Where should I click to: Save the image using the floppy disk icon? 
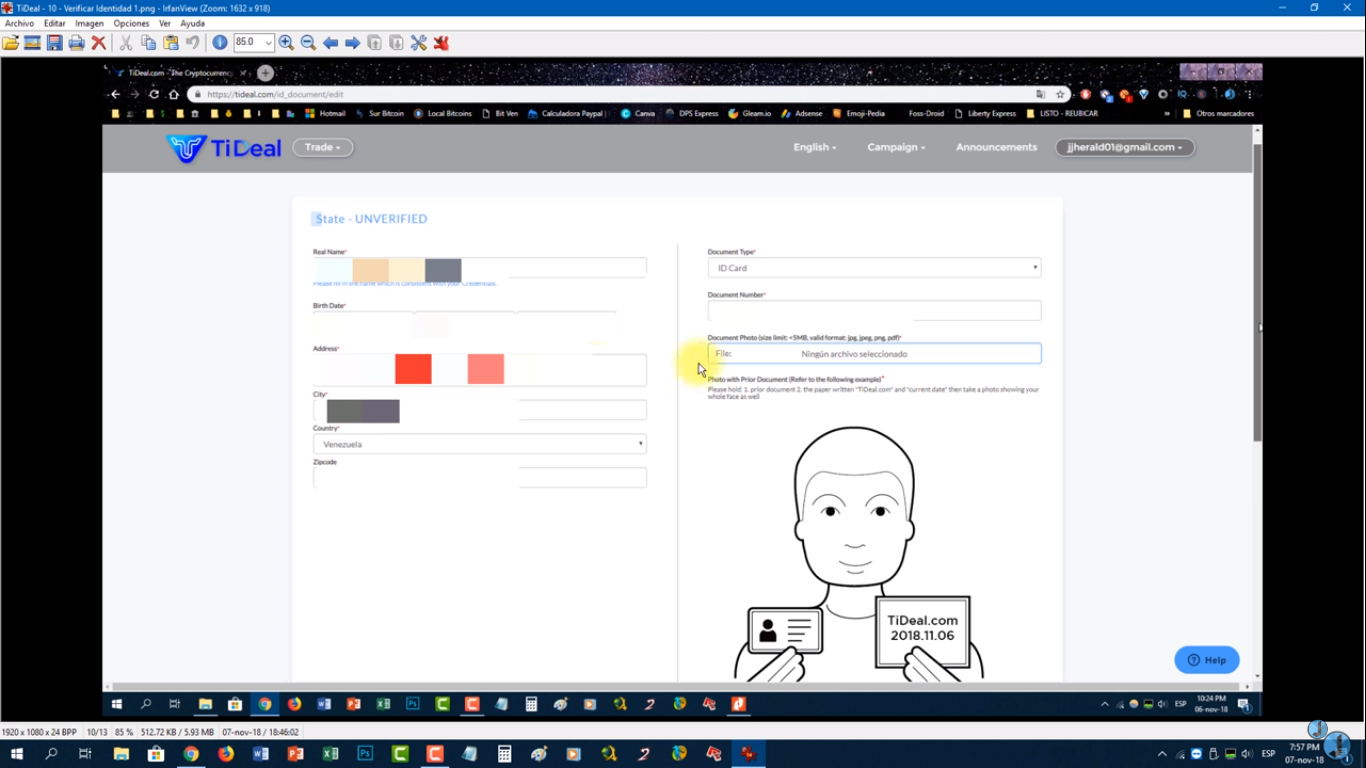pos(55,43)
